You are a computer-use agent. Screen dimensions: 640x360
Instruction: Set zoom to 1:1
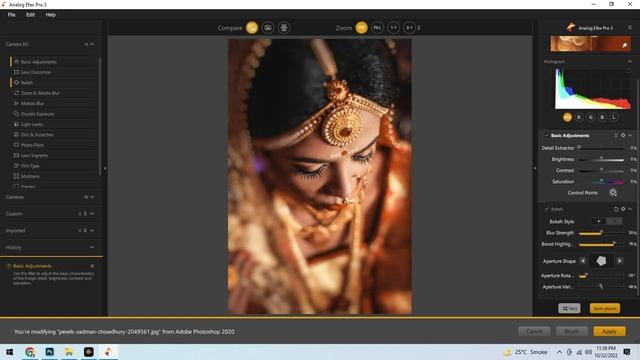coord(393,28)
